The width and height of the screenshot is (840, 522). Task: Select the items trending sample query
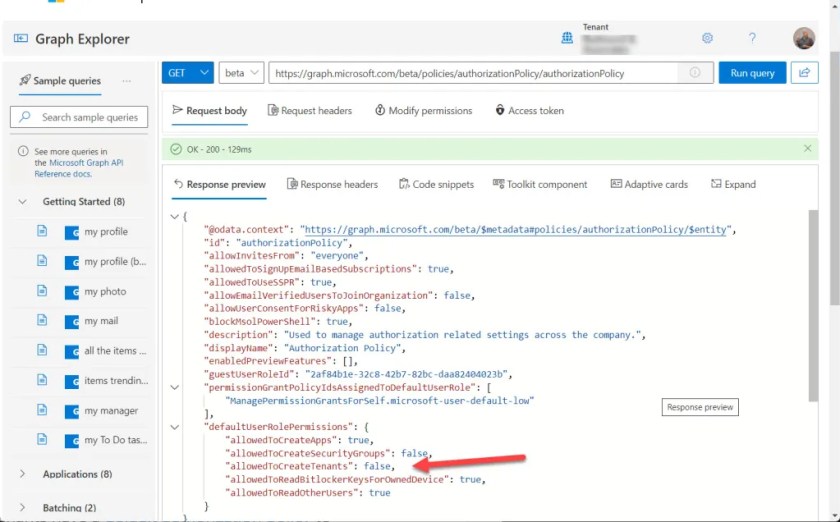click(116, 381)
